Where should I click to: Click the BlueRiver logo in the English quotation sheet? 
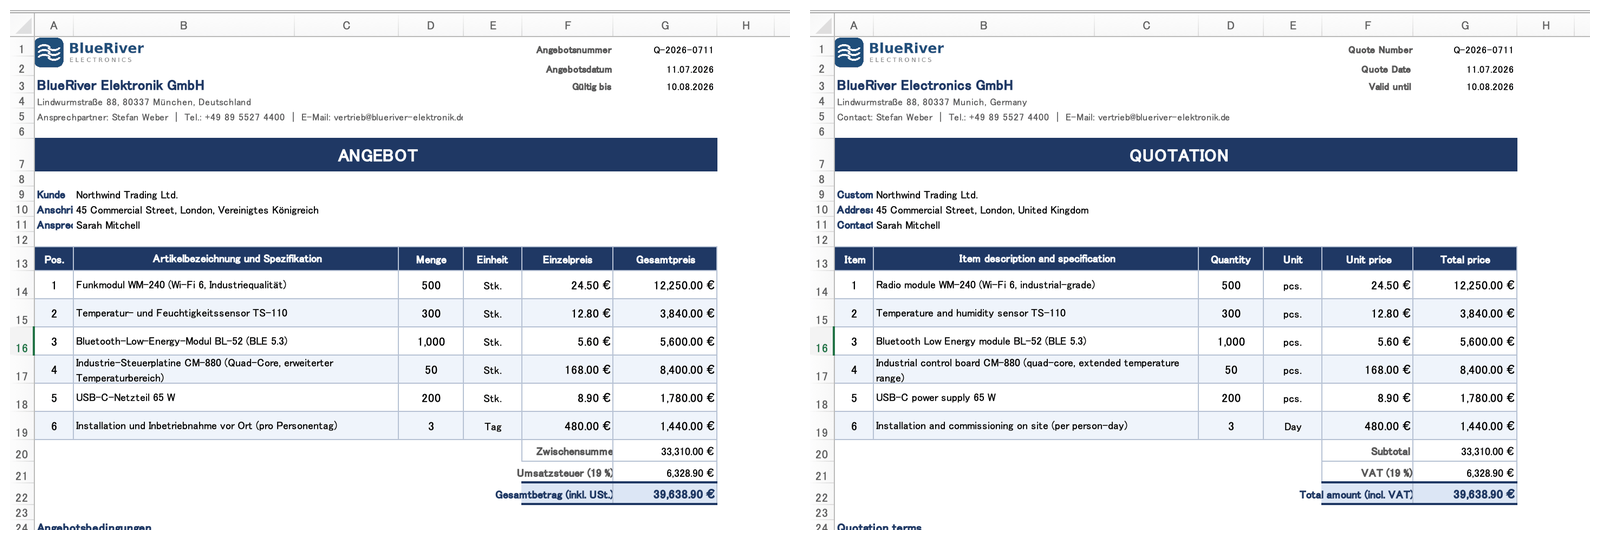[x=890, y=52]
